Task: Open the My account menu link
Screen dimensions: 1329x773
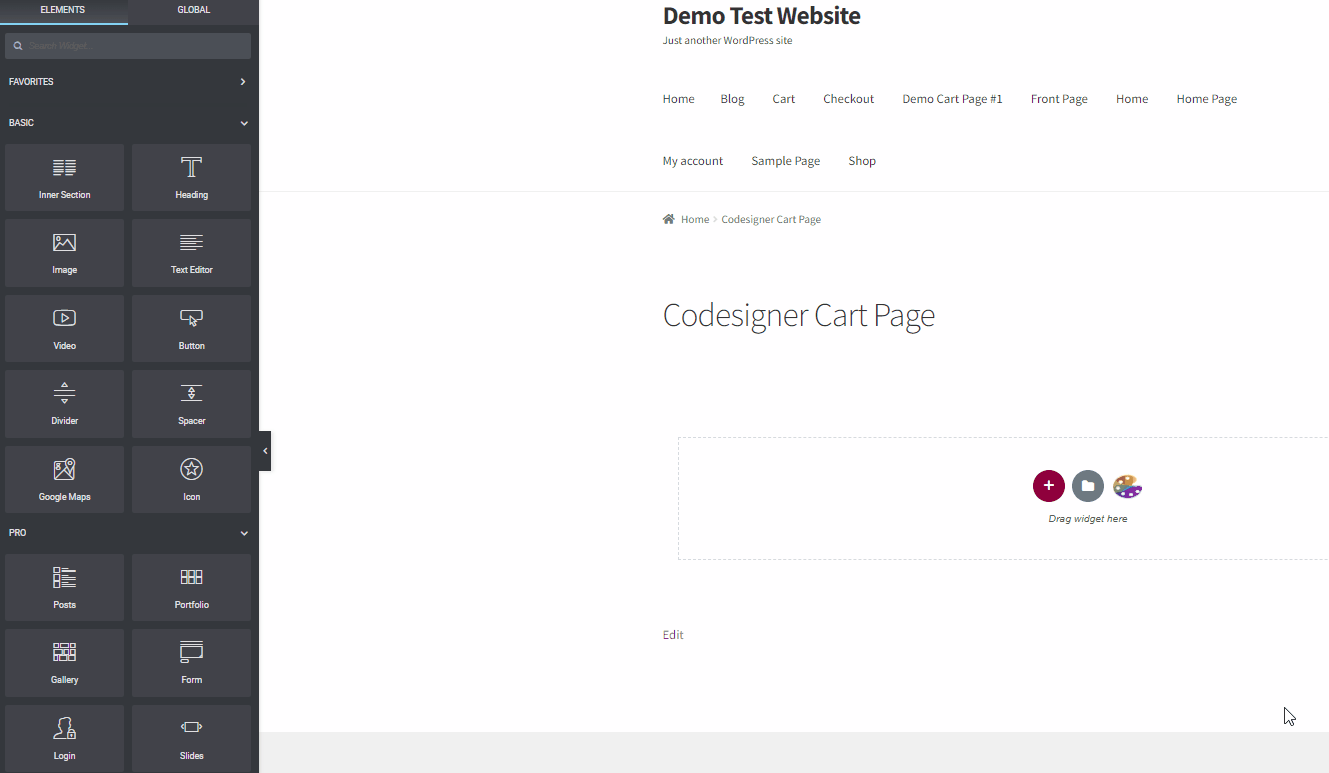Action: point(693,161)
